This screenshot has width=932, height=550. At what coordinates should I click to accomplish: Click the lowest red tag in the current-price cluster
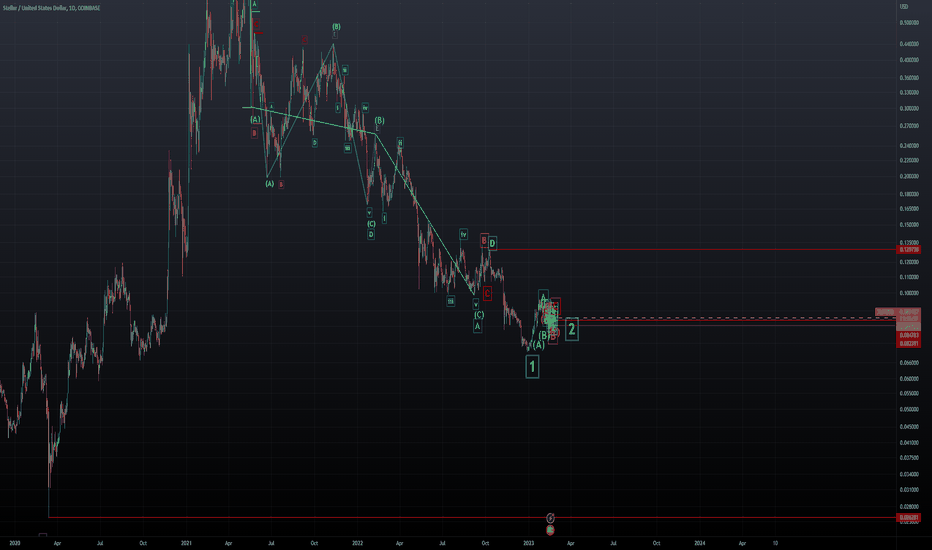[908, 344]
